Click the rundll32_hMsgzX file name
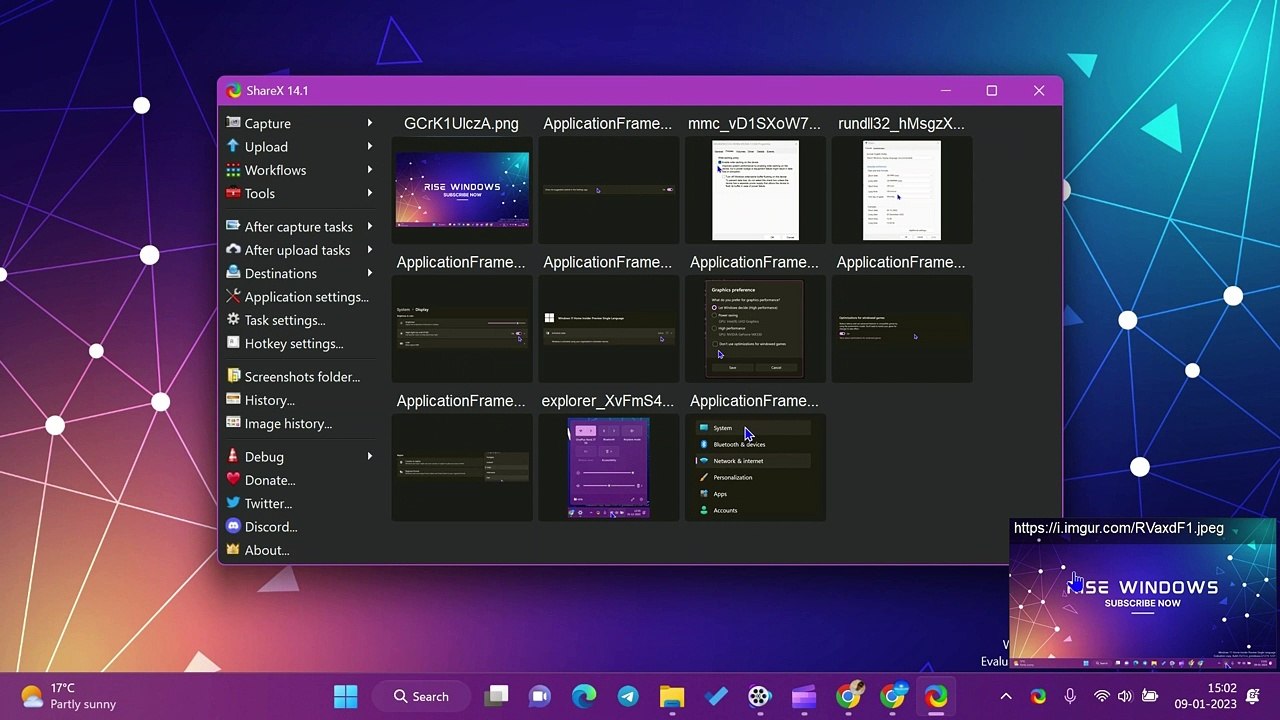Screen dimensions: 1280x720 [901, 124]
